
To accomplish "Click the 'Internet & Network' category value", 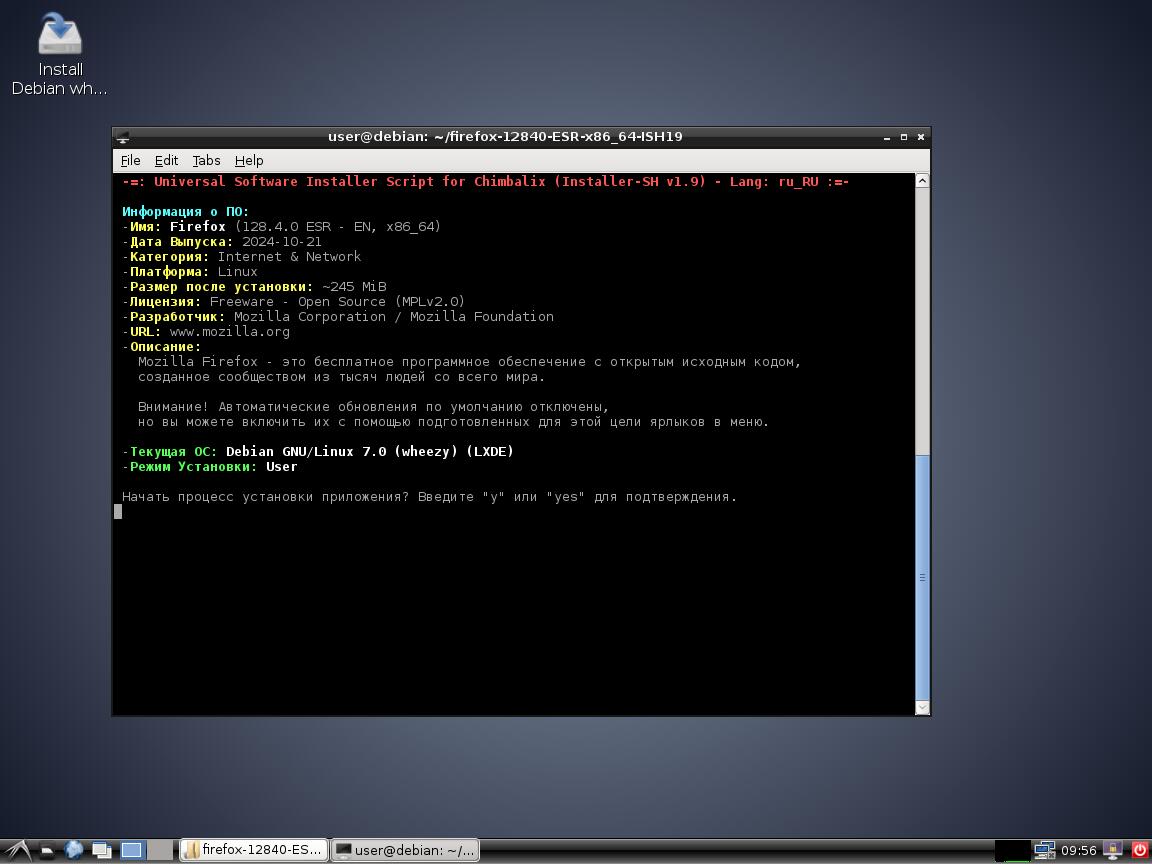I will point(289,256).
